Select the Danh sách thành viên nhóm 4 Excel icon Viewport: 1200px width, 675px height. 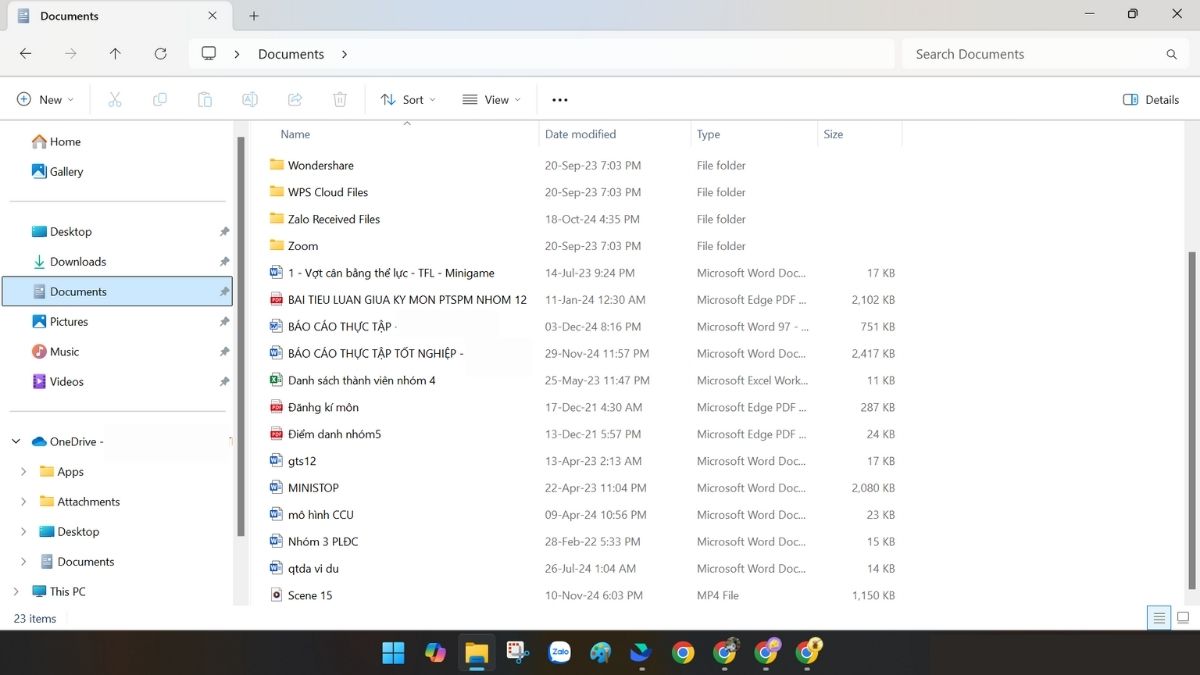(277, 380)
